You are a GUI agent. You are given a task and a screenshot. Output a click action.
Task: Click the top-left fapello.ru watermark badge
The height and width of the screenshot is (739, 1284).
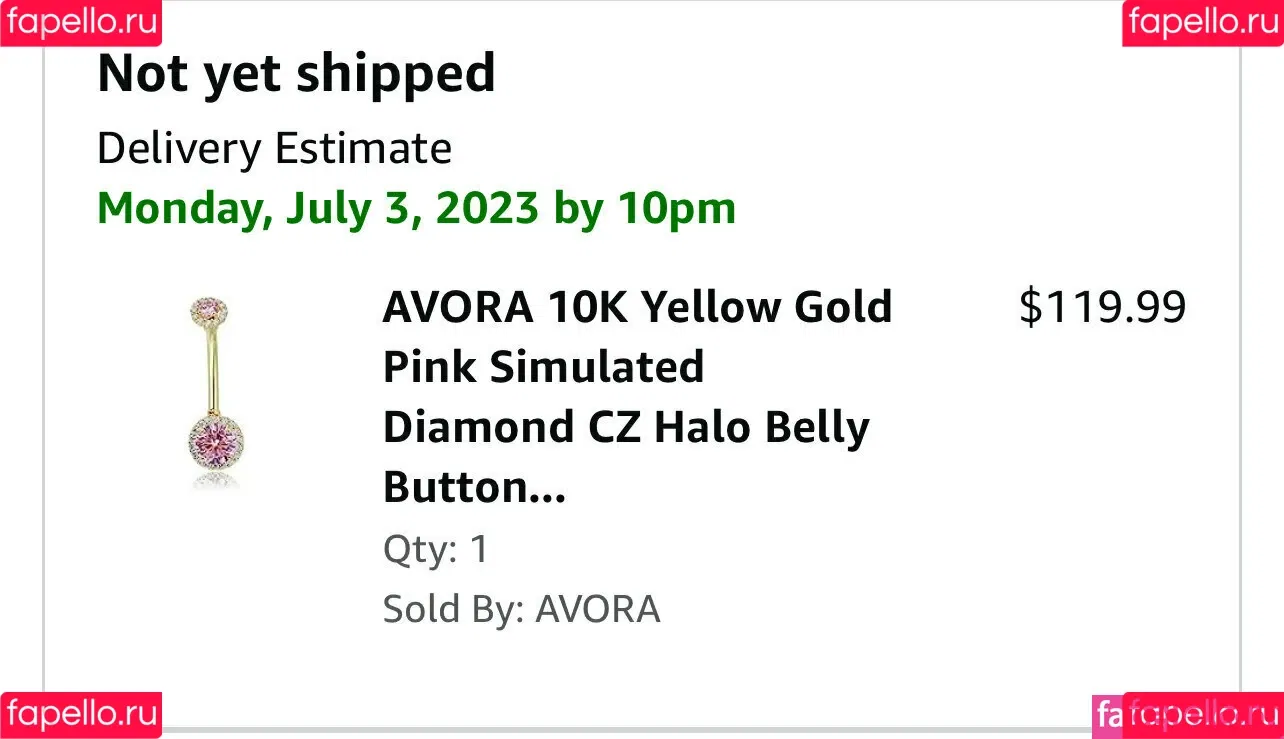tap(81, 22)
